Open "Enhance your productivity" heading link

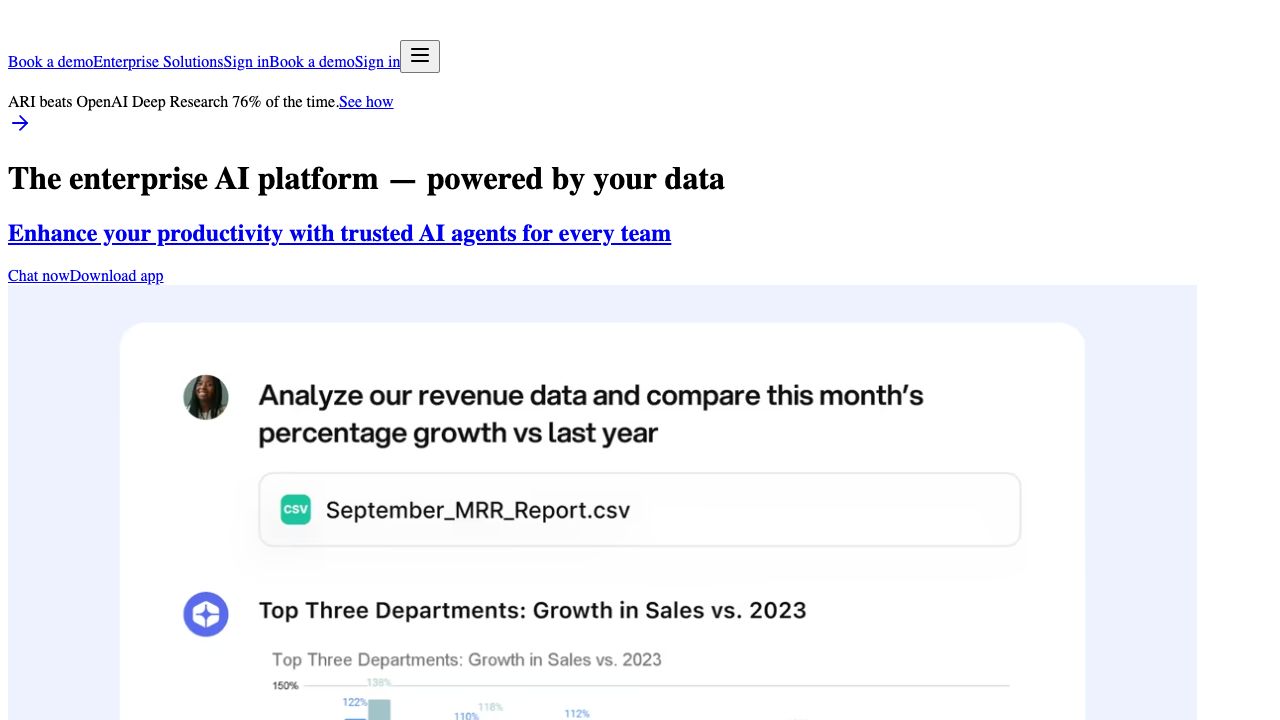pos(339,233)
